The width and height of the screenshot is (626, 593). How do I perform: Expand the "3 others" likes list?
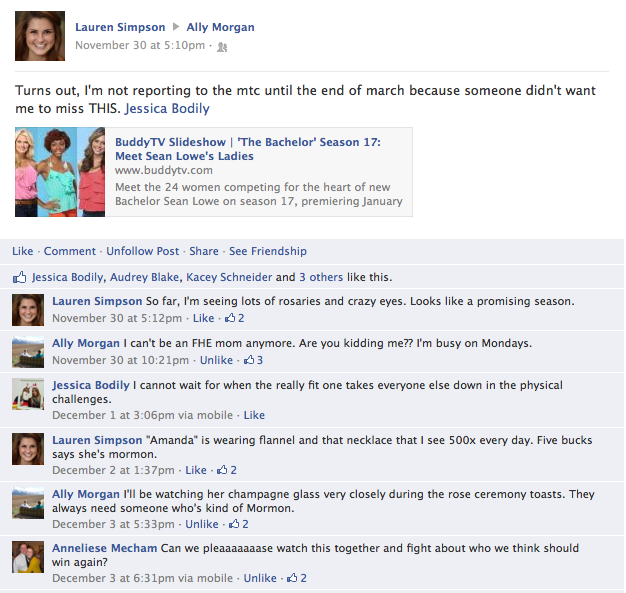[x=321, y=277]
